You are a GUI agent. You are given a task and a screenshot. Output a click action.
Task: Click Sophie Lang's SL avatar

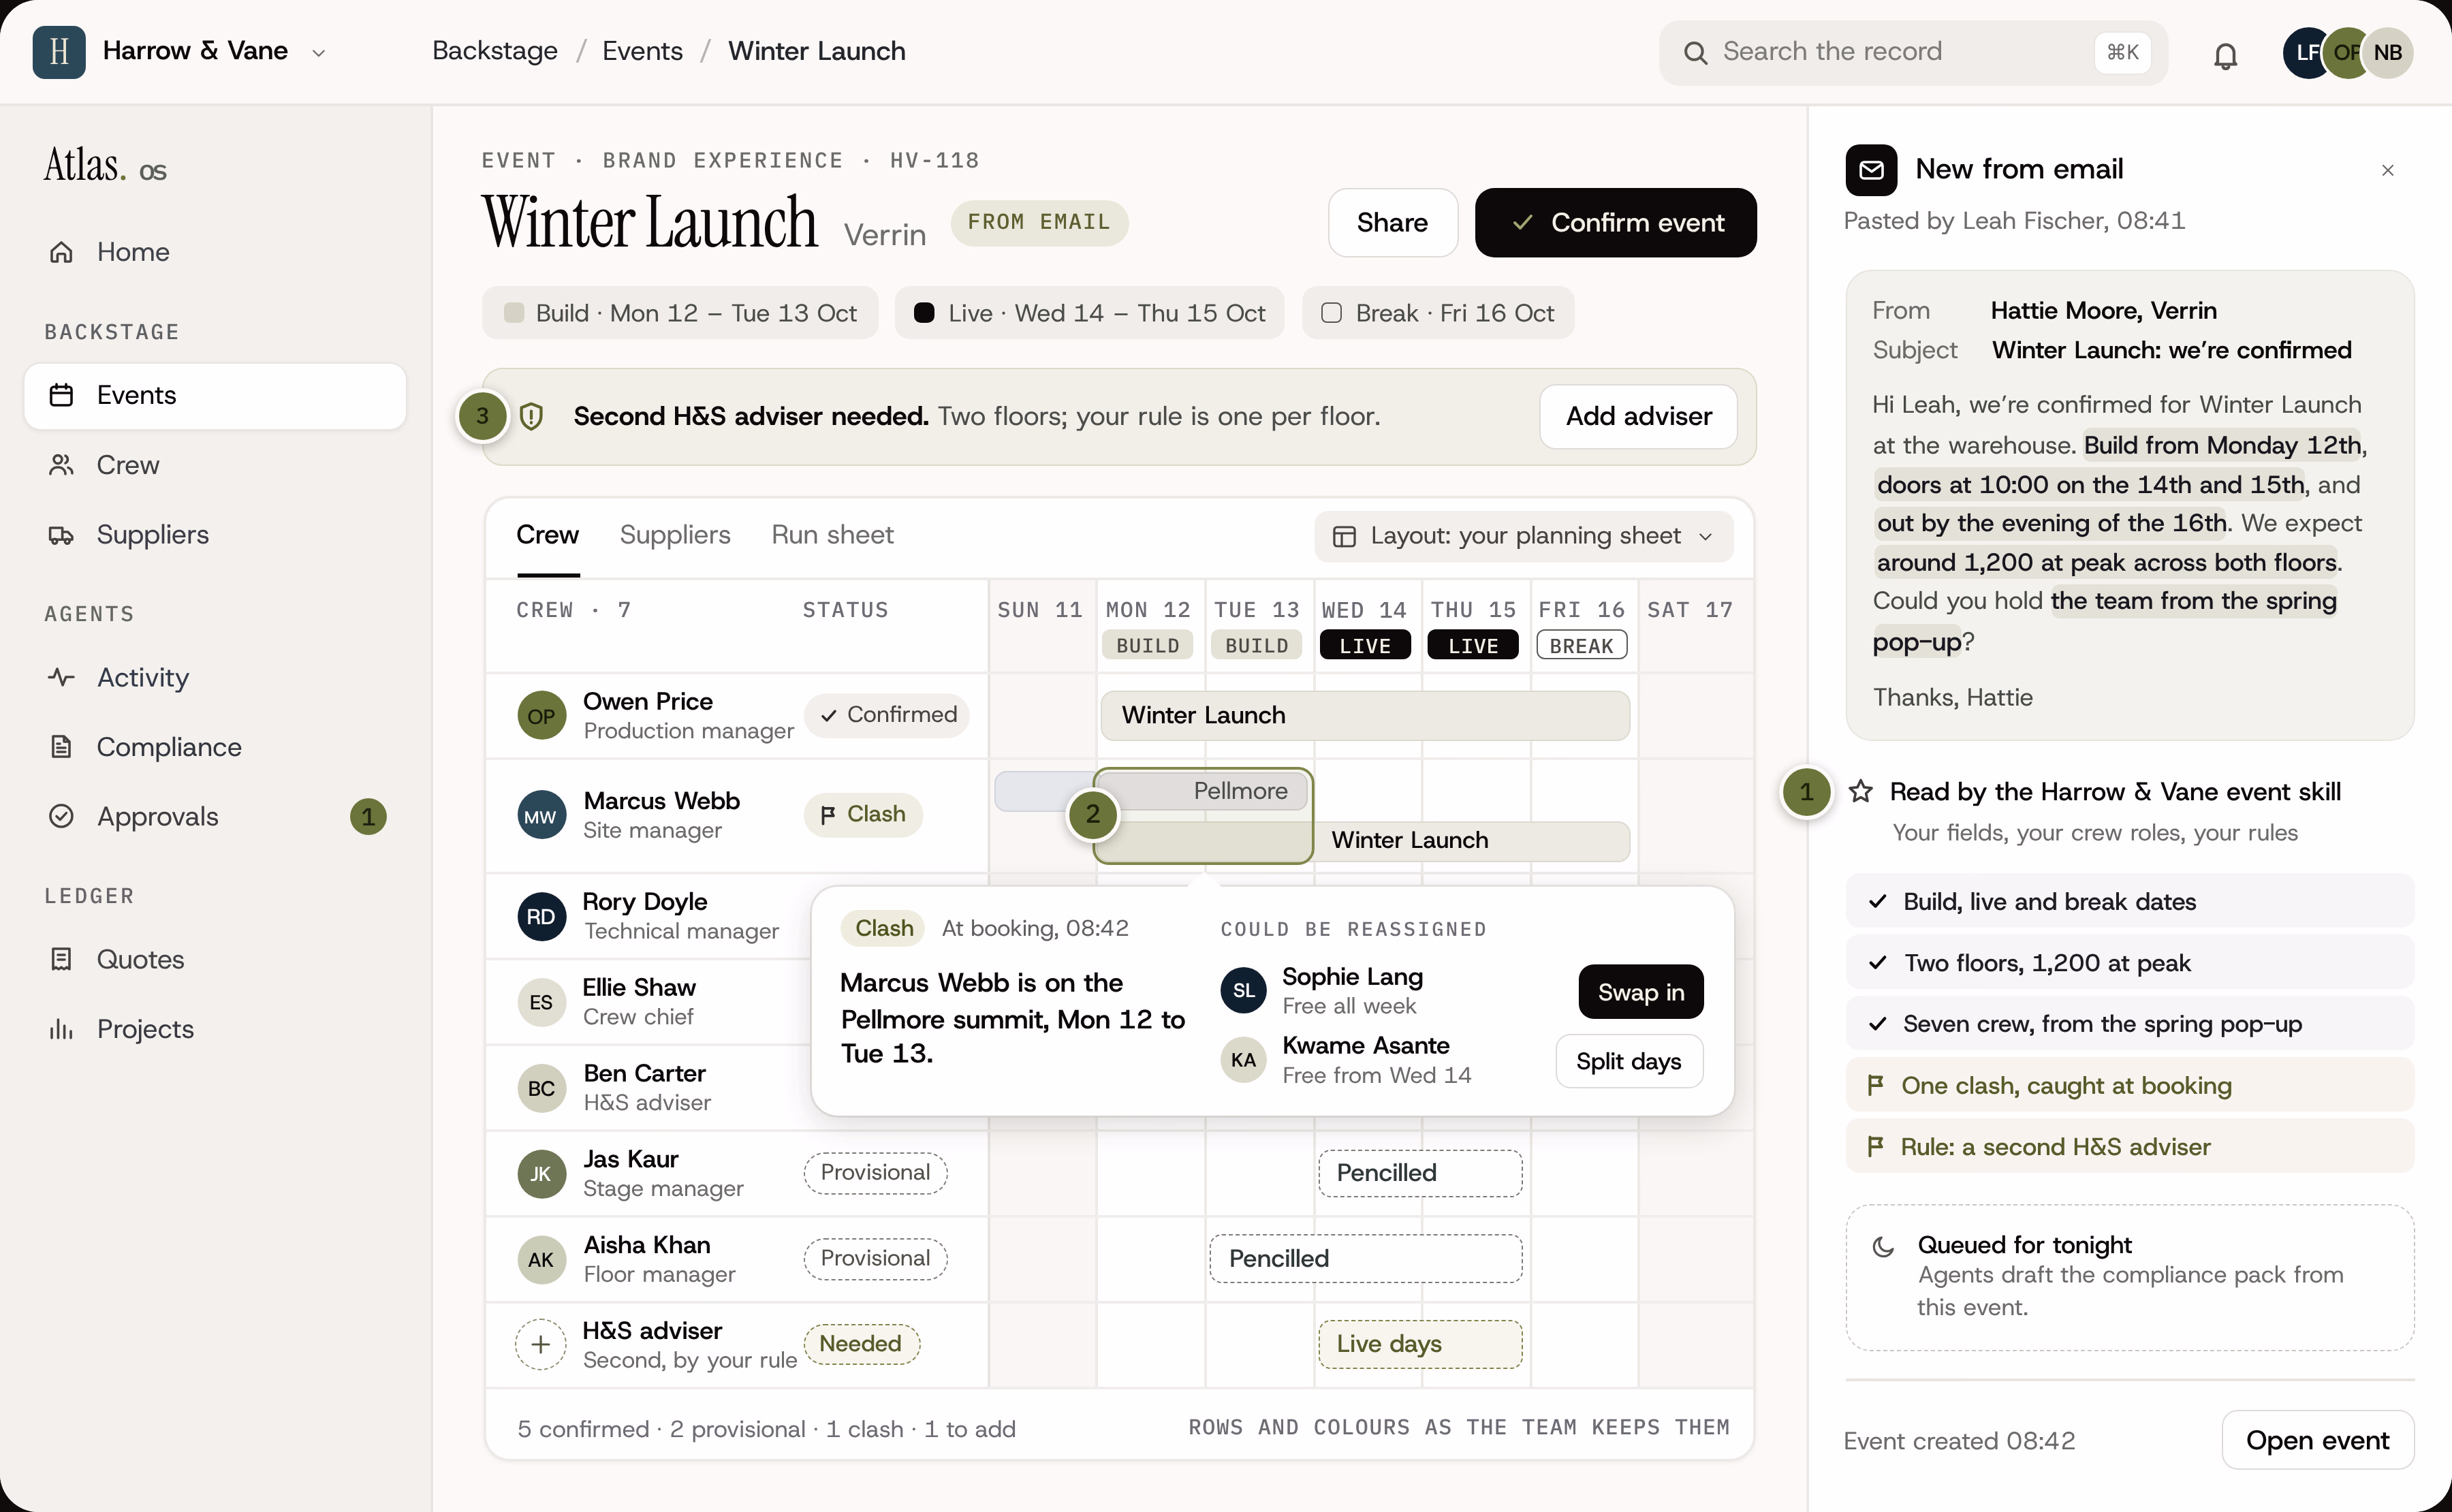1244,991
